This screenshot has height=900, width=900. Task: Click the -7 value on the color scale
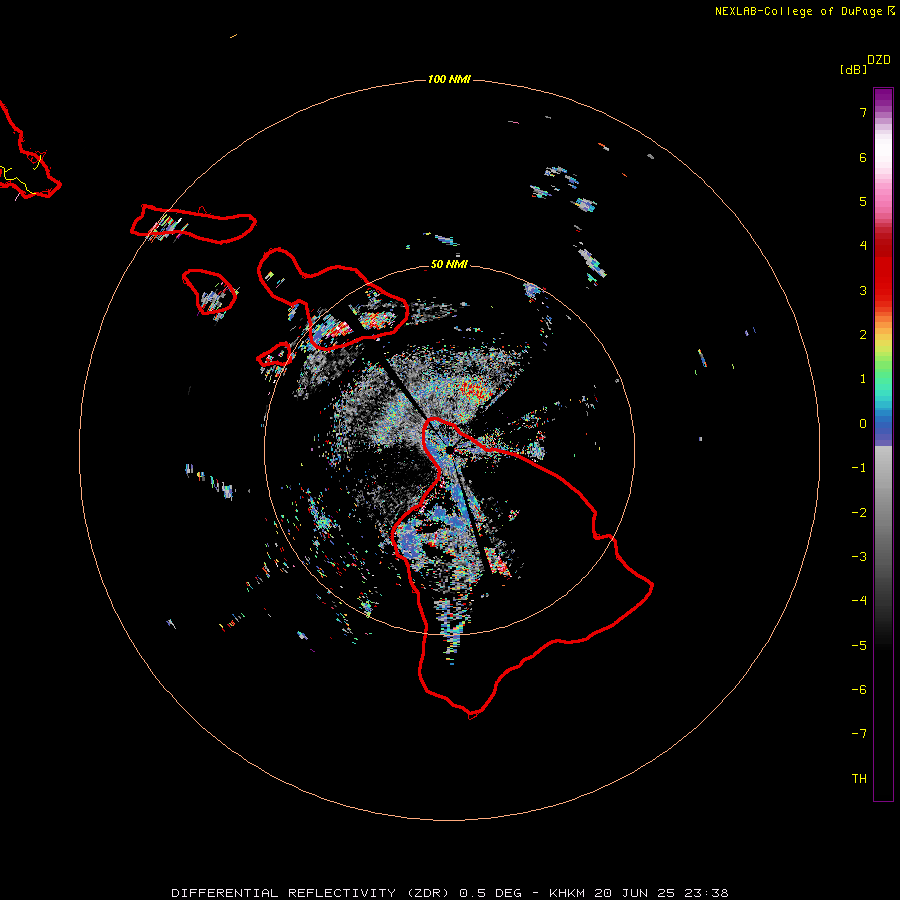tap(859, 734)
